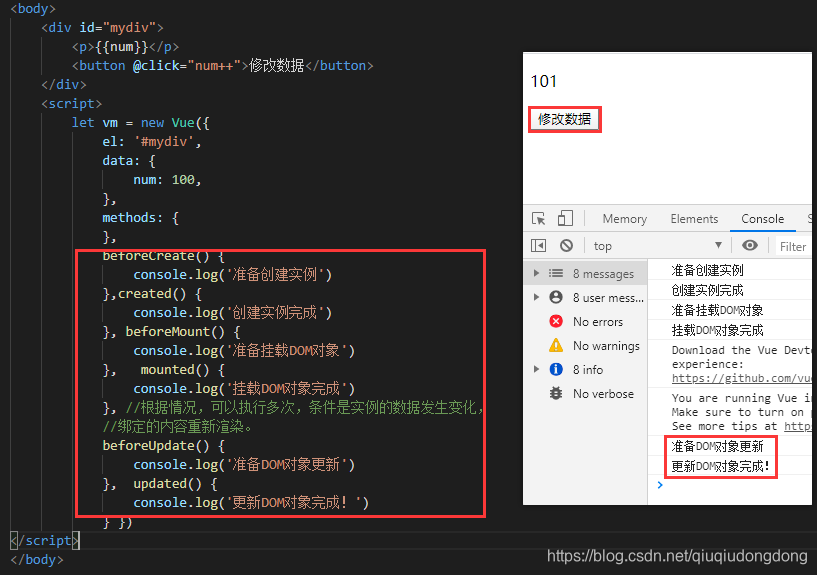The width and height of the screenshot is (817, 575).
Task: Click the closing </script> tag
Action: point(45,541)
